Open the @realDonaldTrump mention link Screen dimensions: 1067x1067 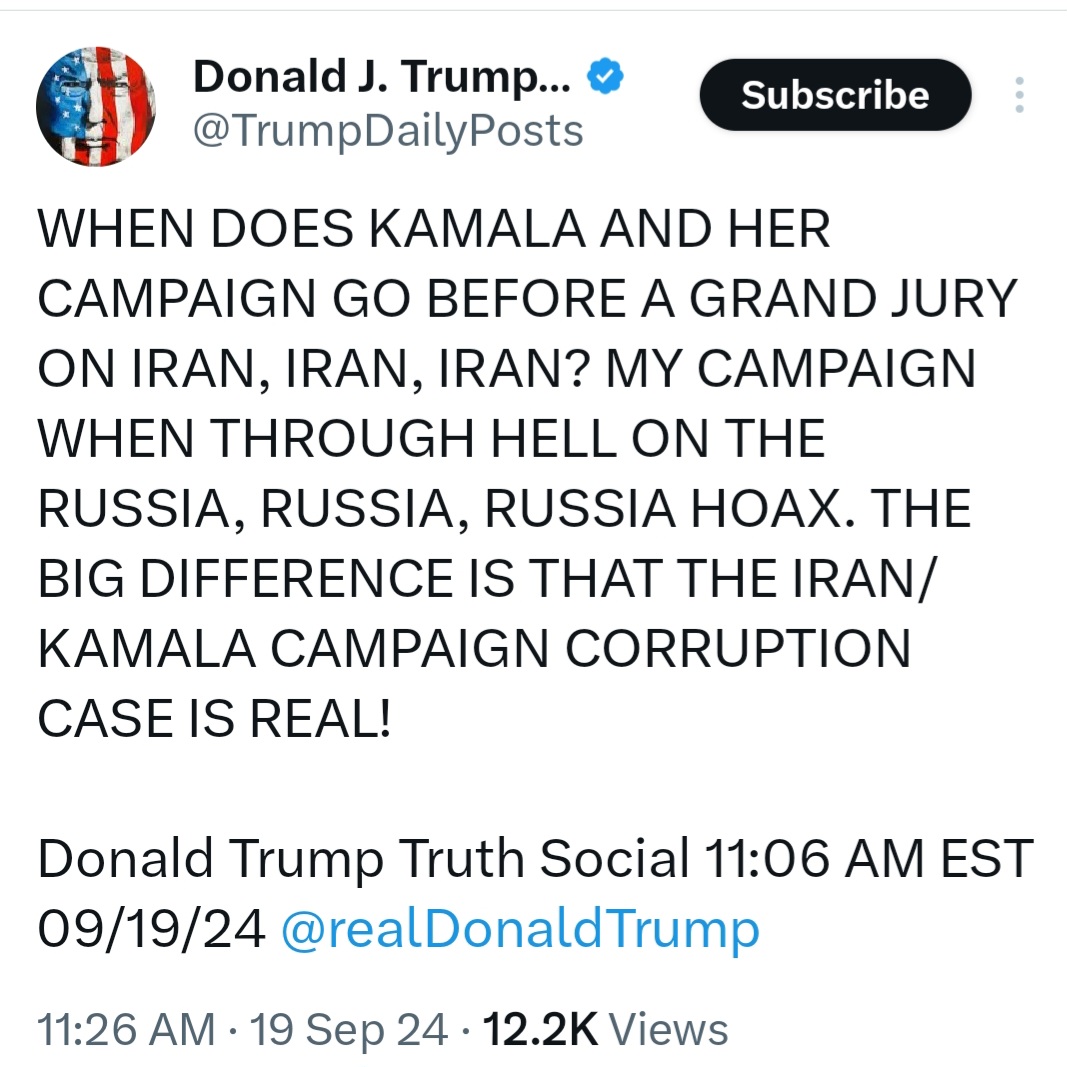pos(520,930)
